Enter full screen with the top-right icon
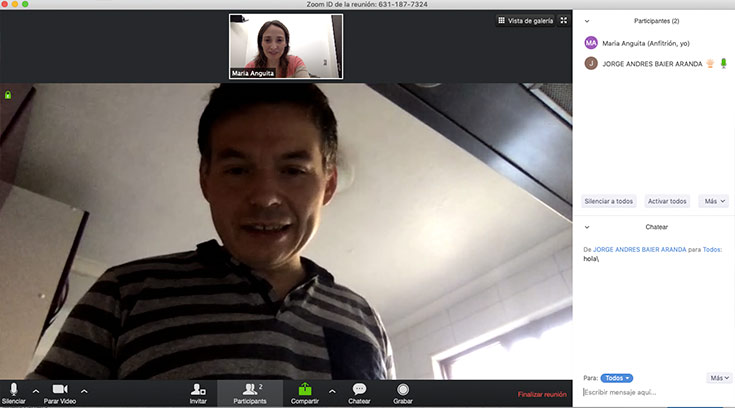This screenshot has width=735, height=408. pos(563,20)
